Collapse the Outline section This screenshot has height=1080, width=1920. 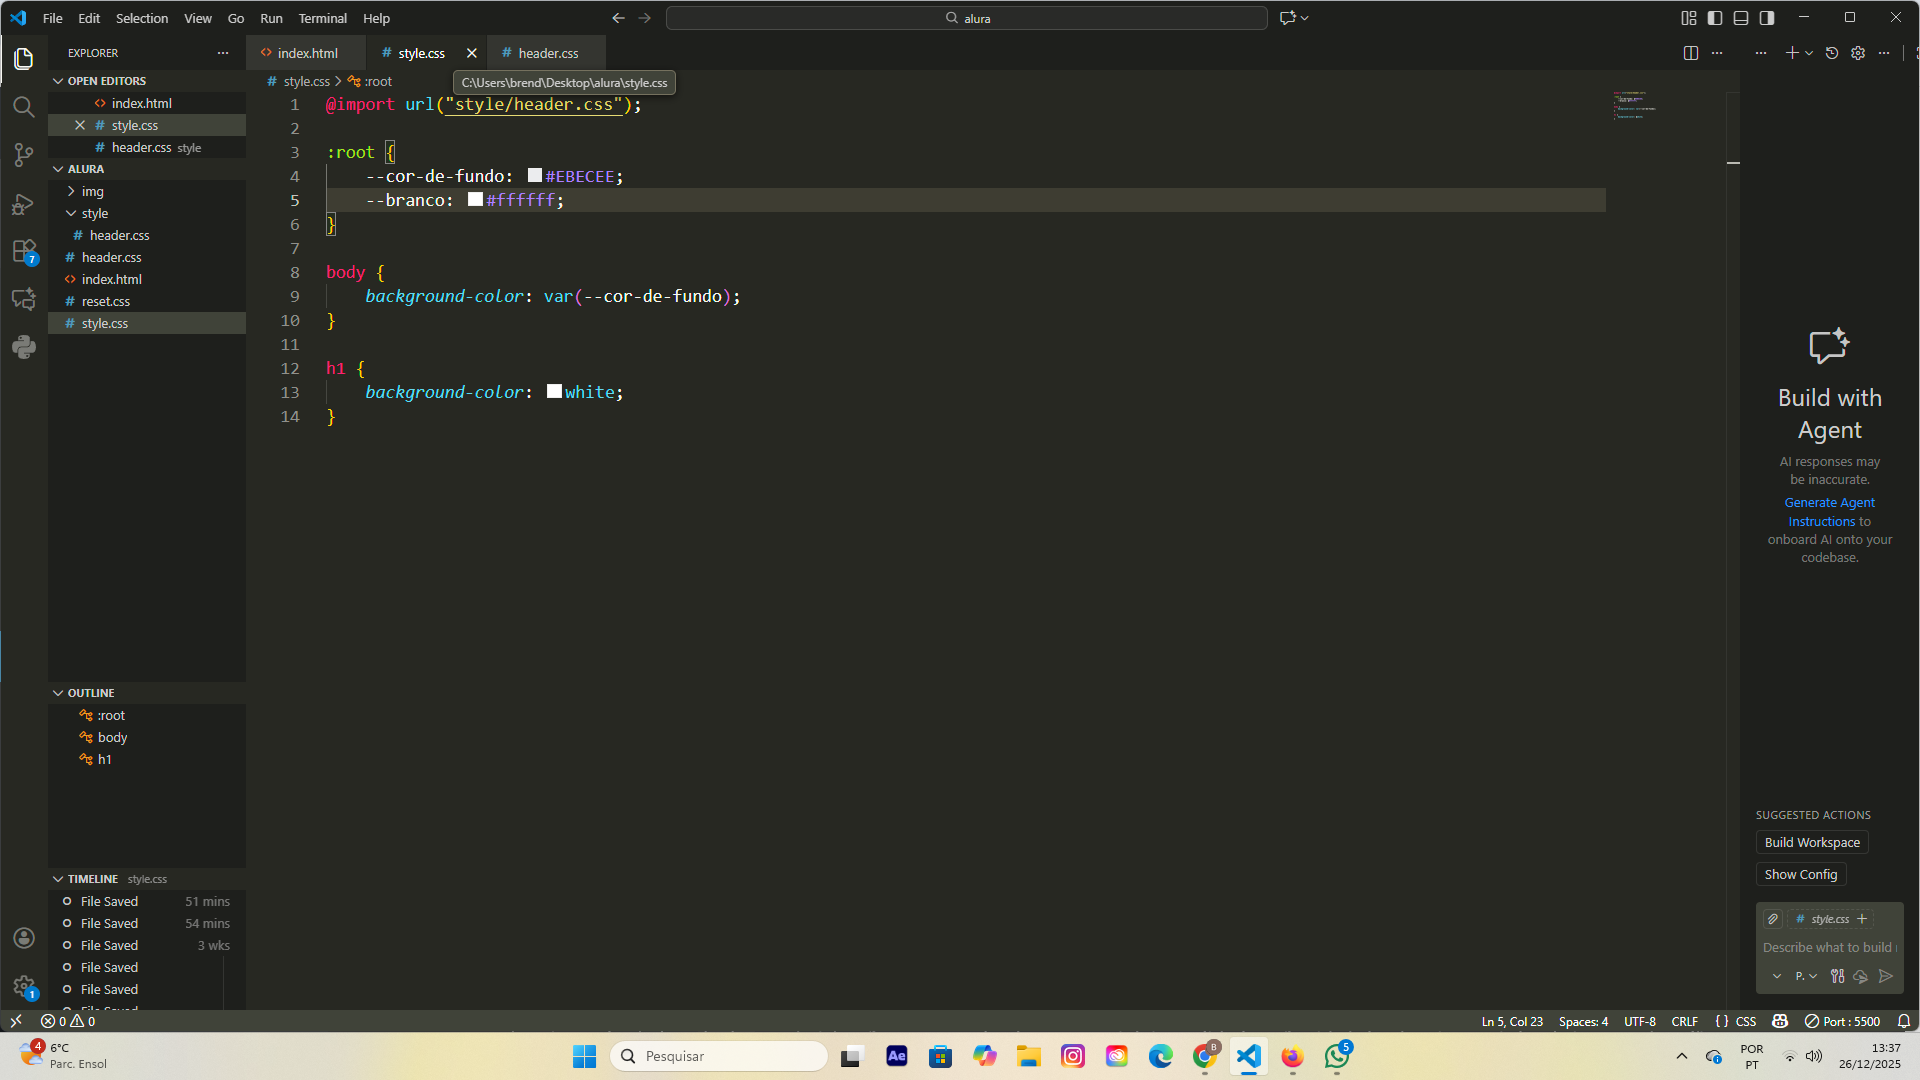[x=90, y=693]
